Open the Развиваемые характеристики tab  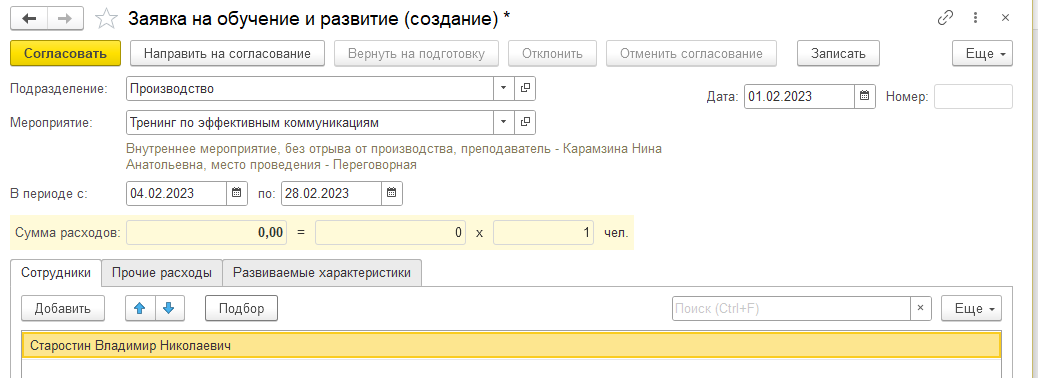coord(322,273)
